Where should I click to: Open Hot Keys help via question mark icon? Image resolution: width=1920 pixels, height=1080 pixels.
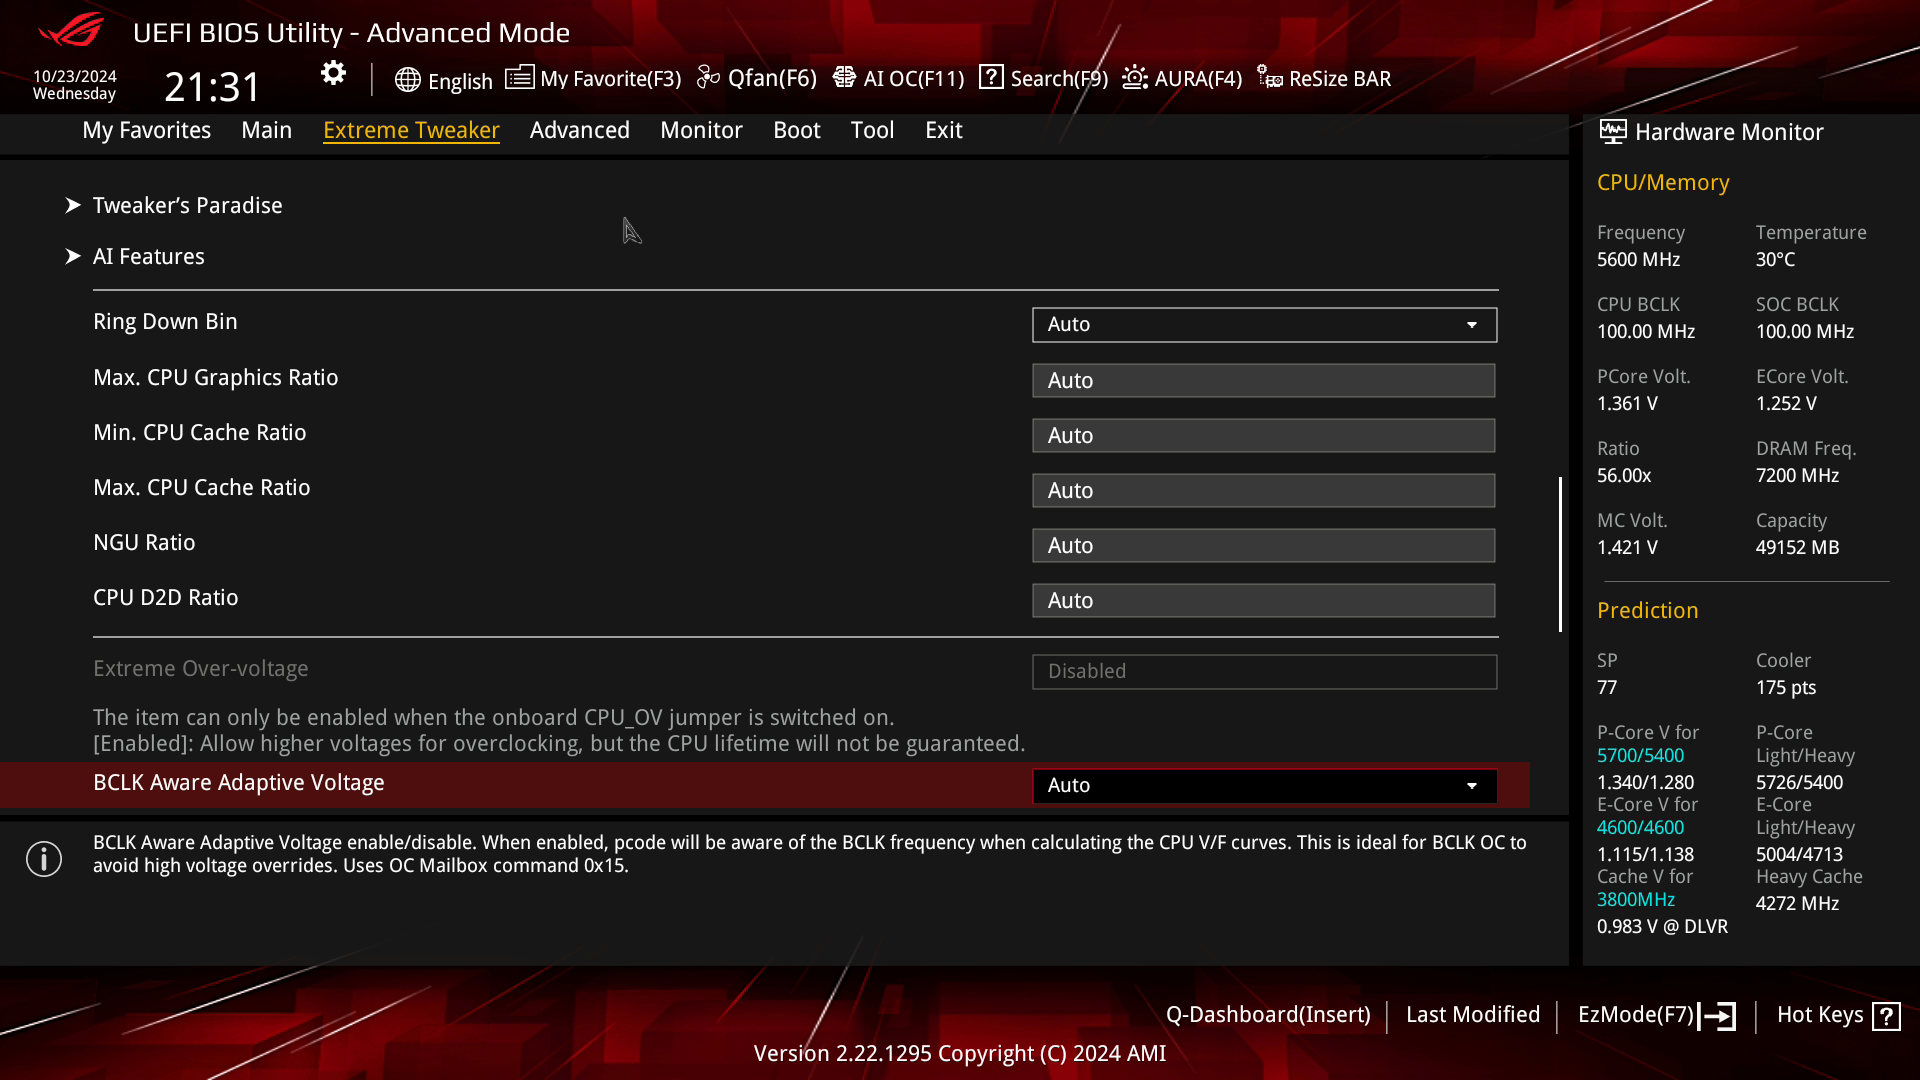(1889, 1015)
